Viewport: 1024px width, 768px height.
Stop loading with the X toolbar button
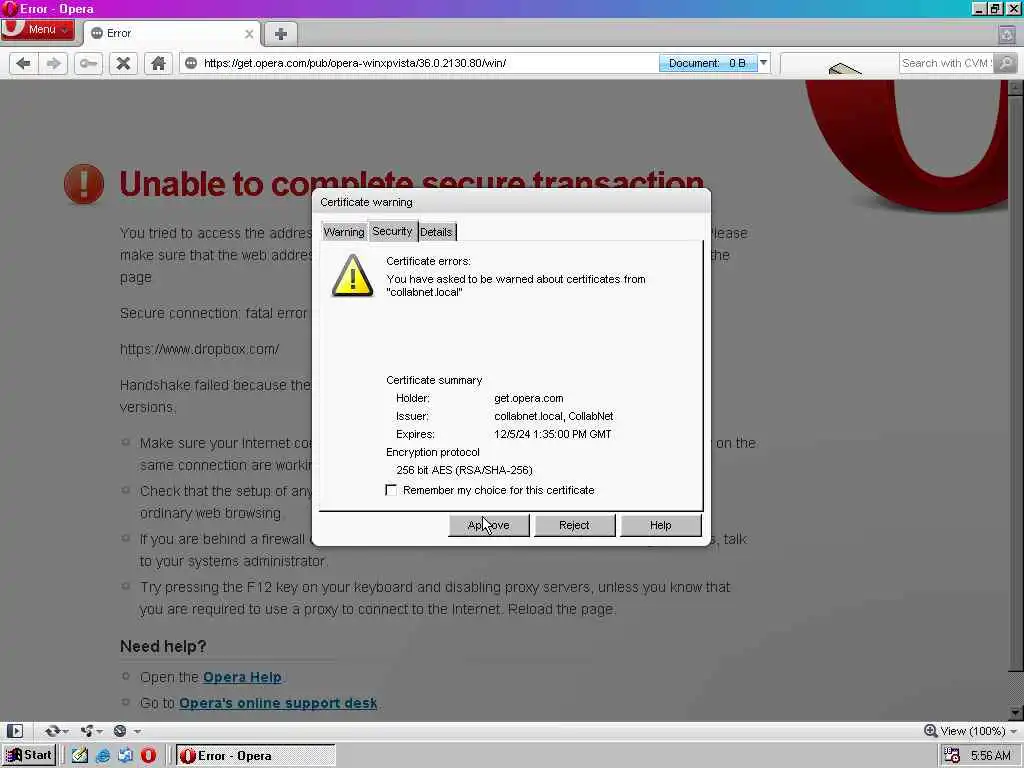[123, 63]
